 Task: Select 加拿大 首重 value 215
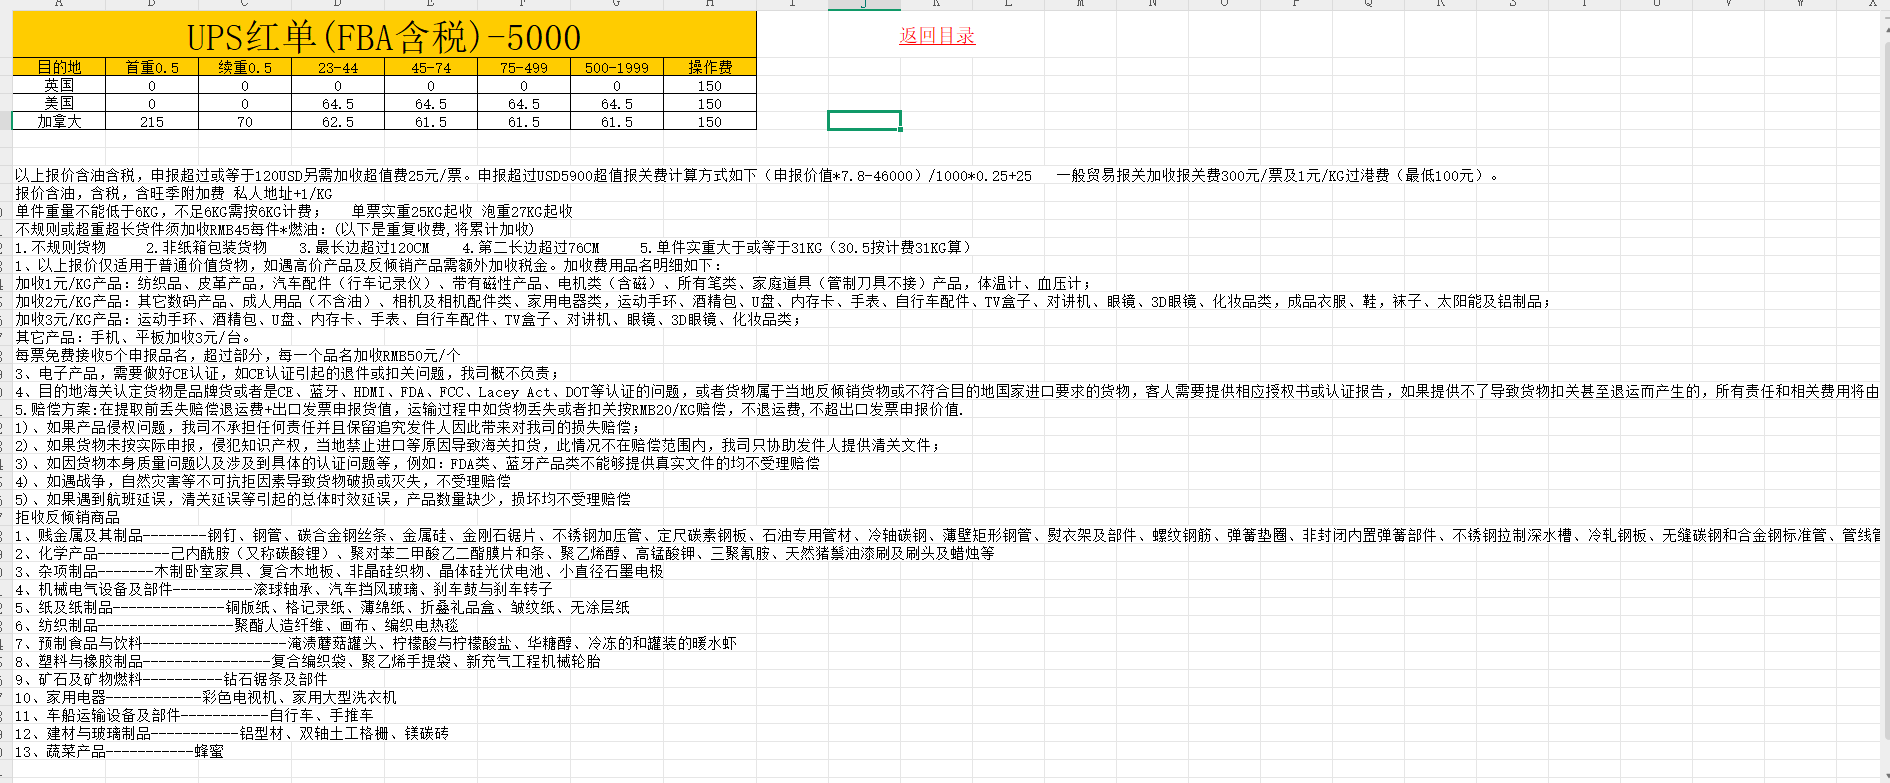point(152,122)
